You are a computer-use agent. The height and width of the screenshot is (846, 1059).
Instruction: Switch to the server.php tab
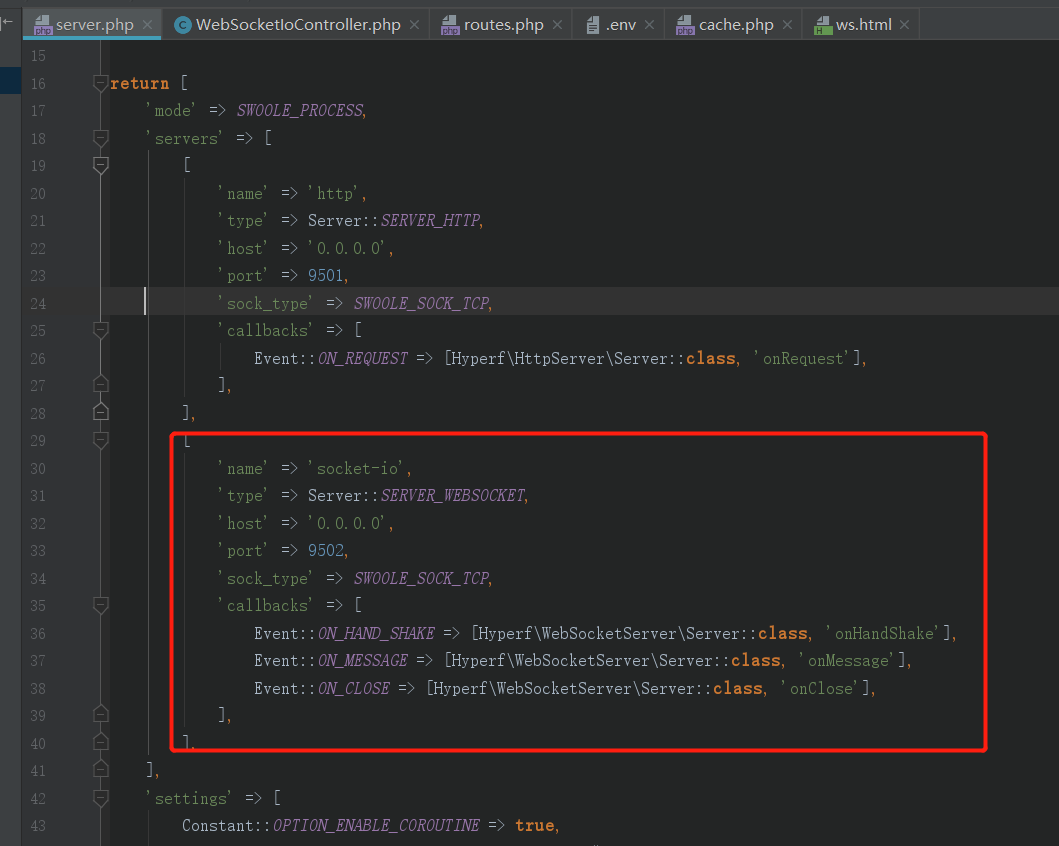94,25
